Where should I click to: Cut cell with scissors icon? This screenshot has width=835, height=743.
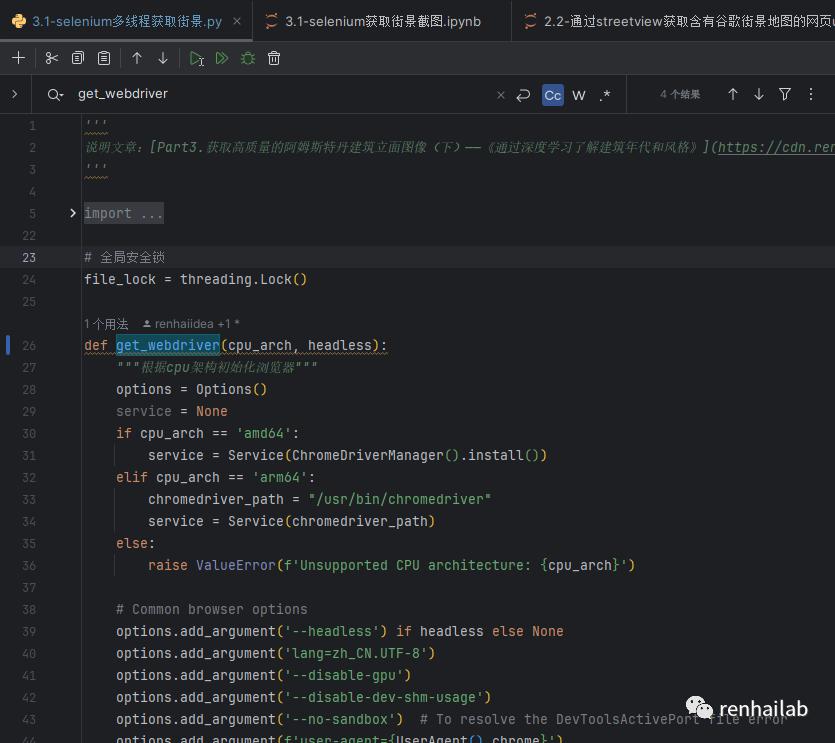[52, 58]
